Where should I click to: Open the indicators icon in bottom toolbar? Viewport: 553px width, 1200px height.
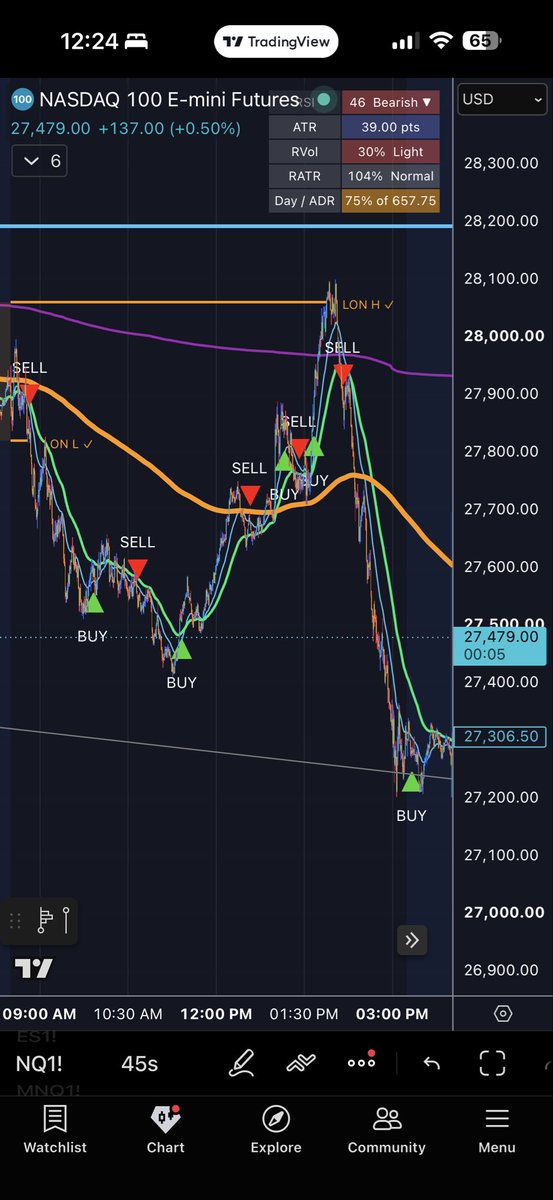tap(301, 1063)
